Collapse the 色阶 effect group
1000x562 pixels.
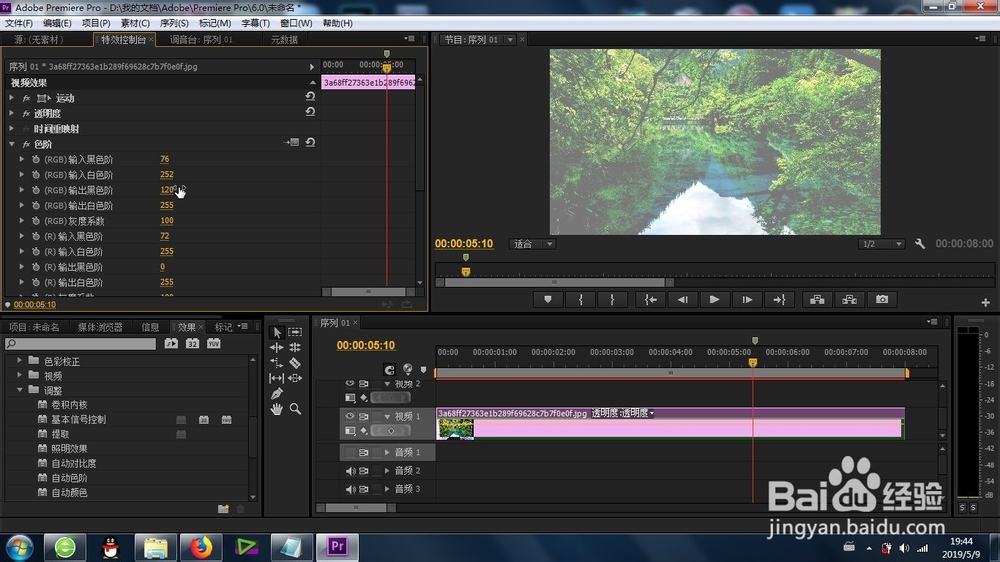(12, 144)
